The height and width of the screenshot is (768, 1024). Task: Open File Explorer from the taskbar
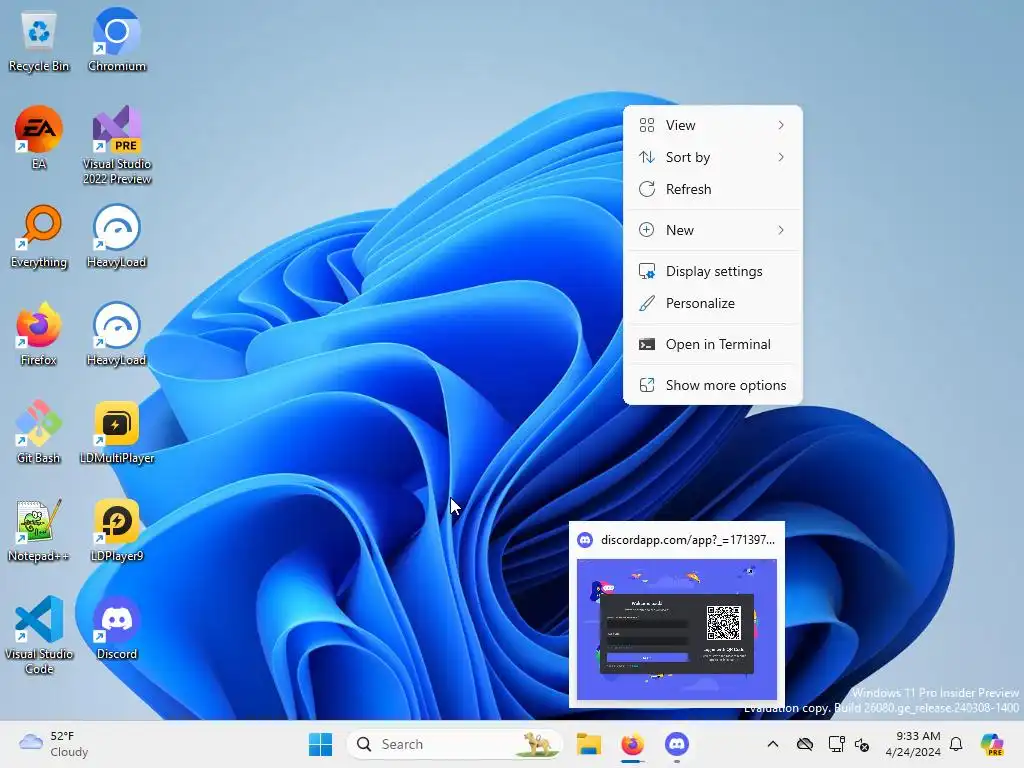[588, 744]
